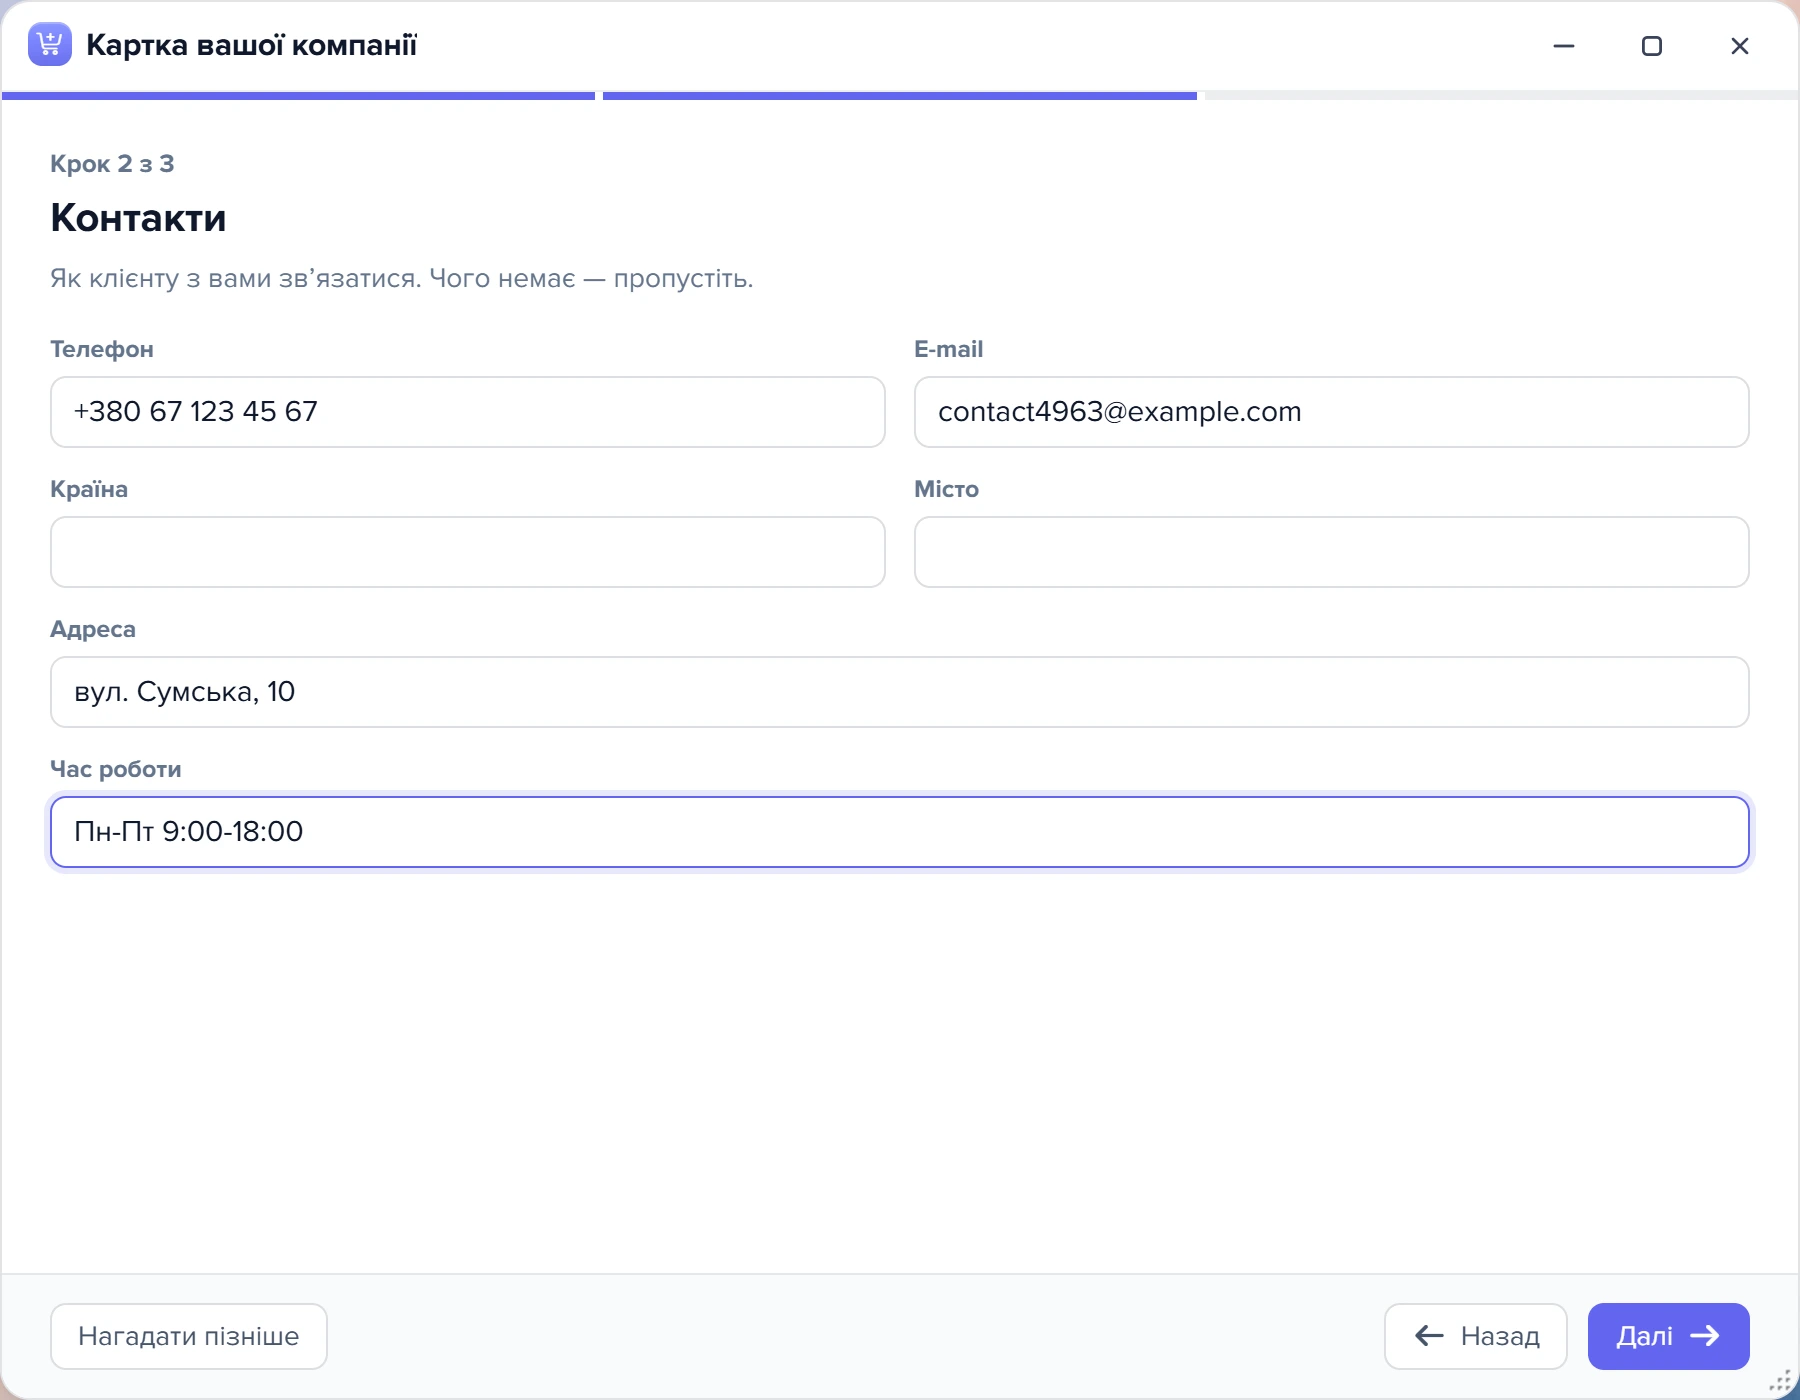Grab the window resize grip corner
This screenshot has width=1800, height=1400.
point(1781,1383)
